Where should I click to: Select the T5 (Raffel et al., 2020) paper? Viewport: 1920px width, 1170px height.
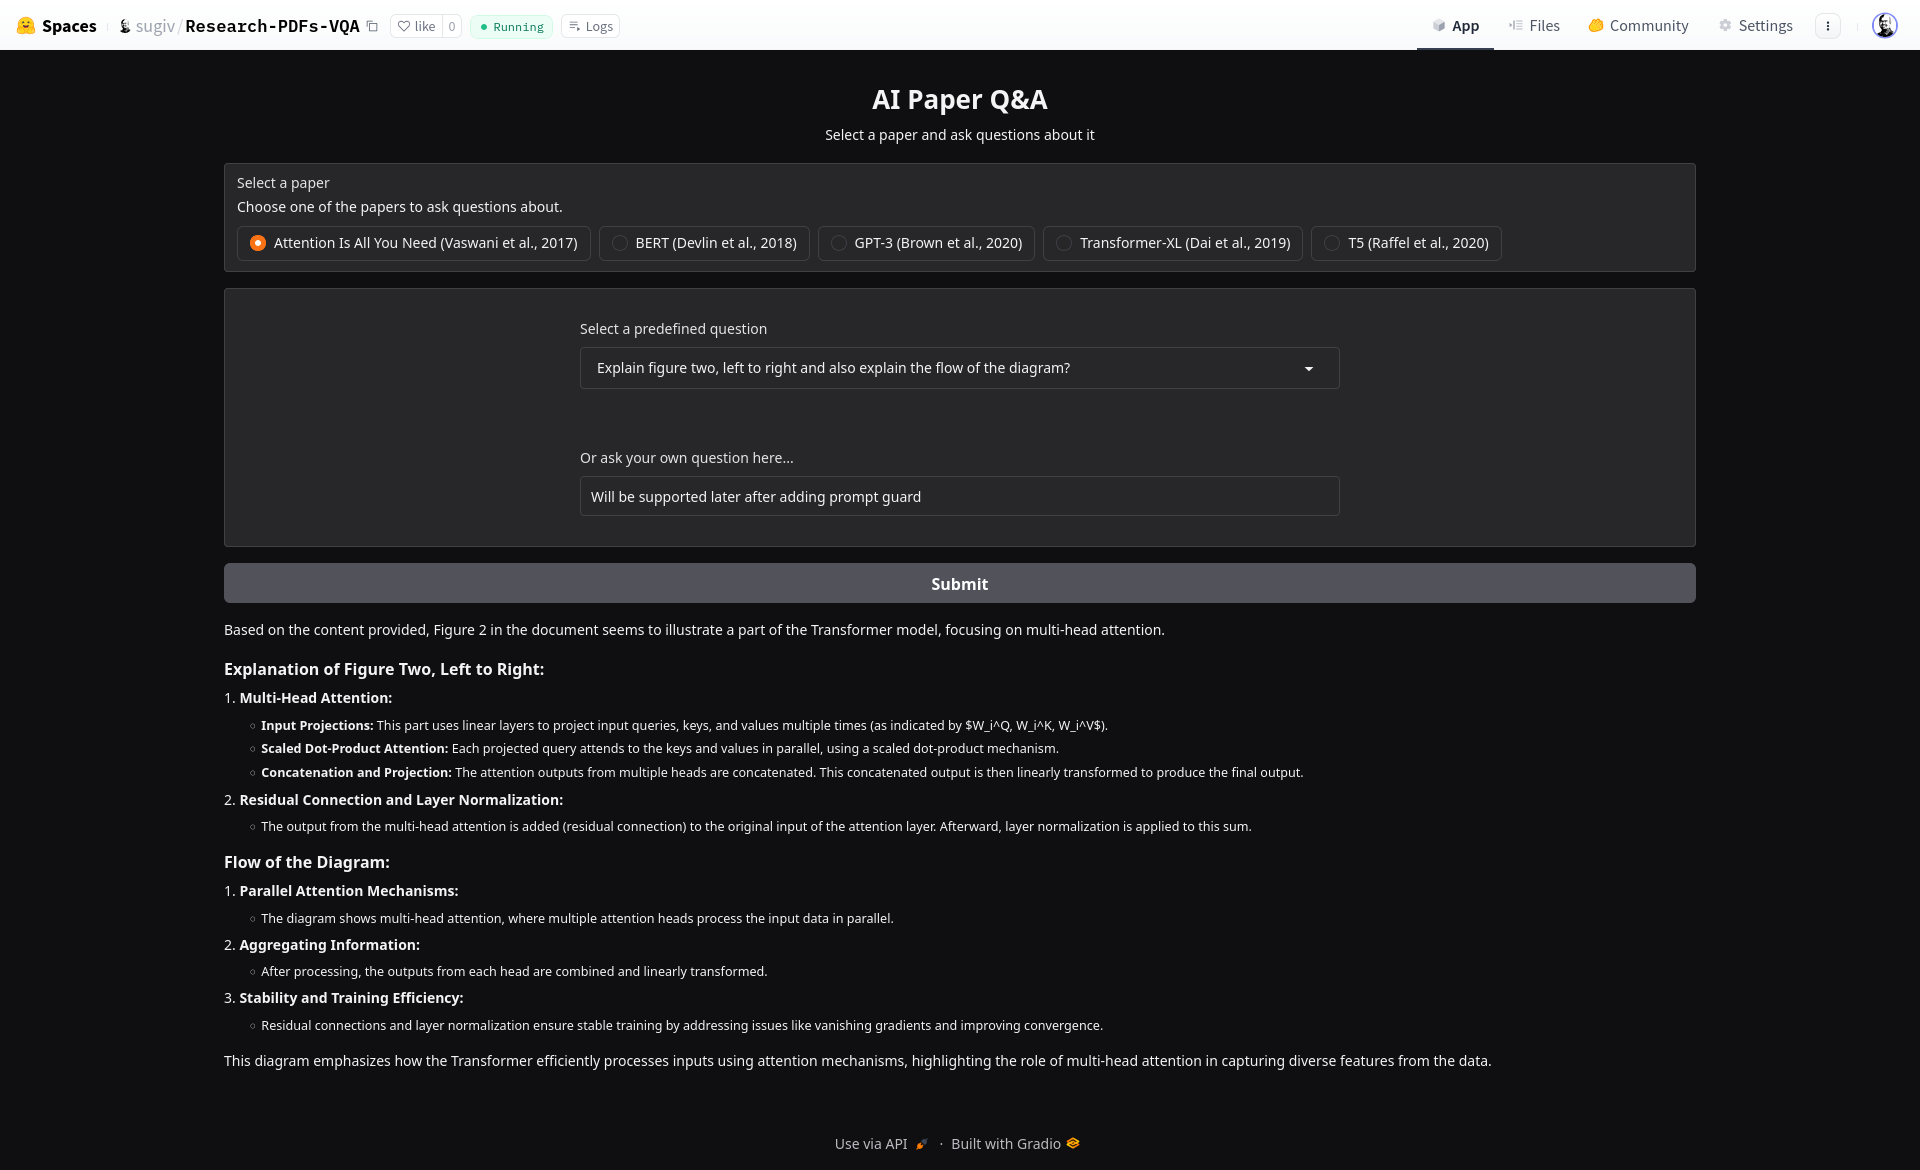point(1406,243)
